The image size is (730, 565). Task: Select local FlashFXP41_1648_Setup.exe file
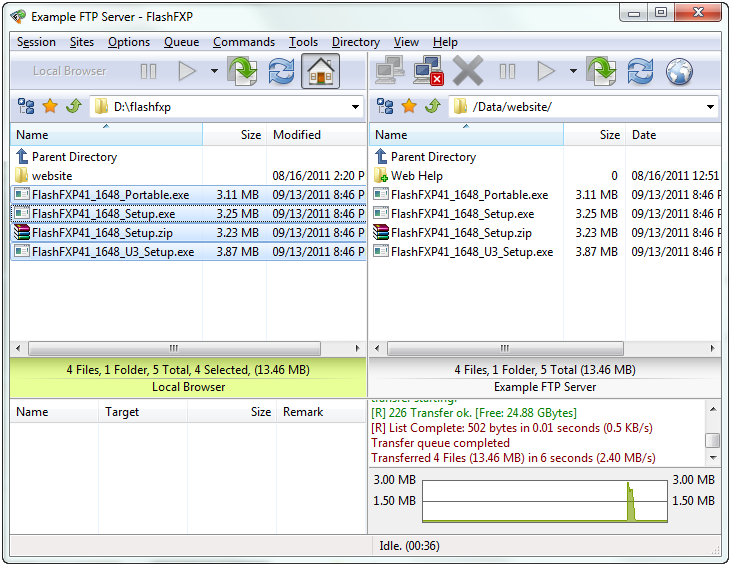[x=189, y=214]
